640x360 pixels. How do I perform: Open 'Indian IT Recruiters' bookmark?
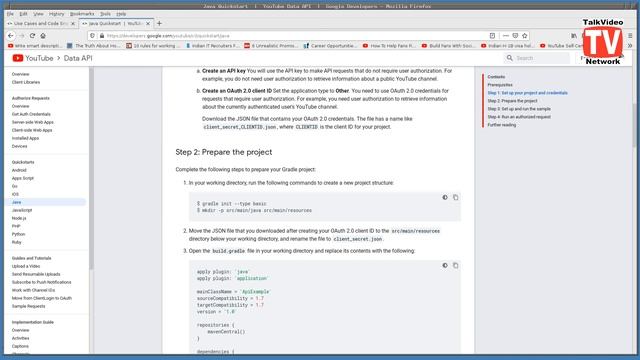212,46
